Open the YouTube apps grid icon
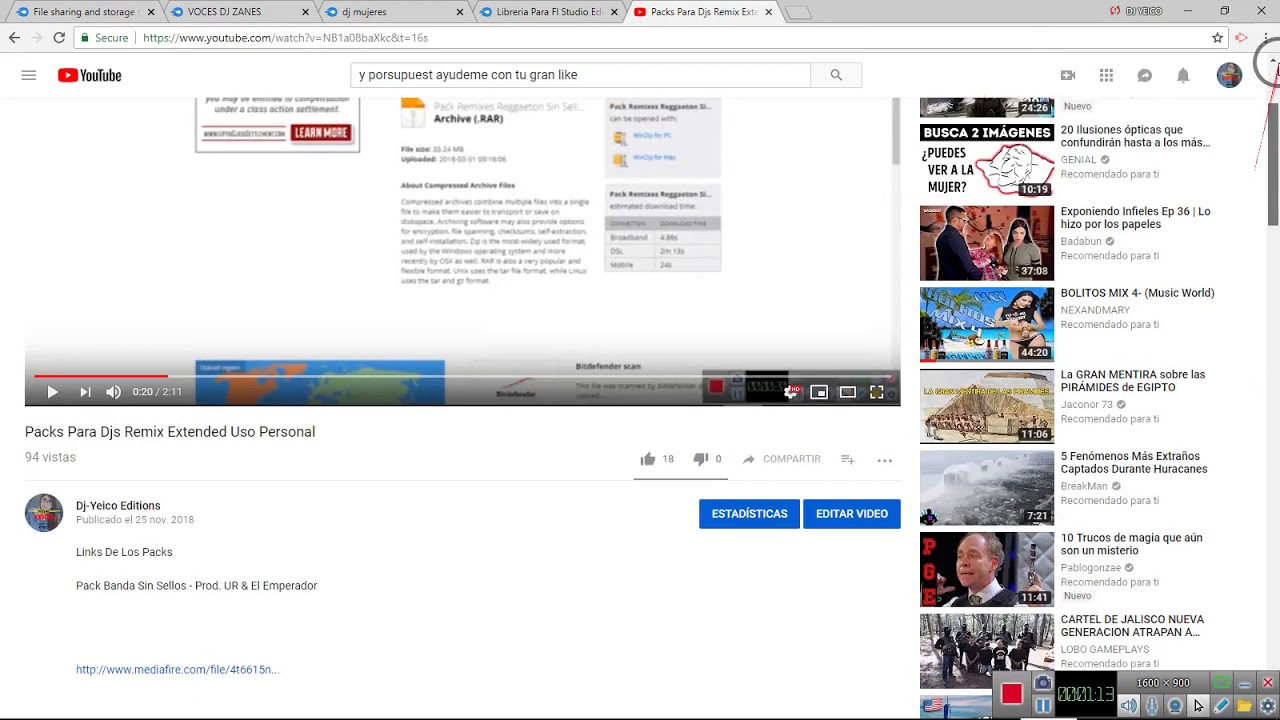Viewport: 1280px width, 720px height. (x=1106, y=75)
